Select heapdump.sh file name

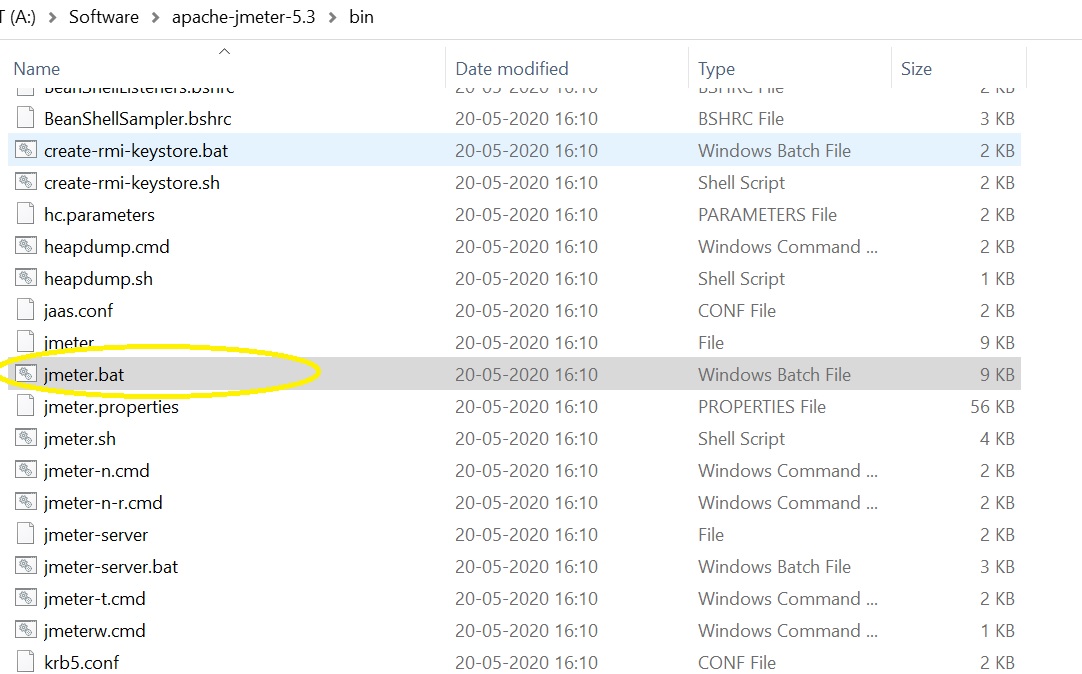tap(98, 279)
